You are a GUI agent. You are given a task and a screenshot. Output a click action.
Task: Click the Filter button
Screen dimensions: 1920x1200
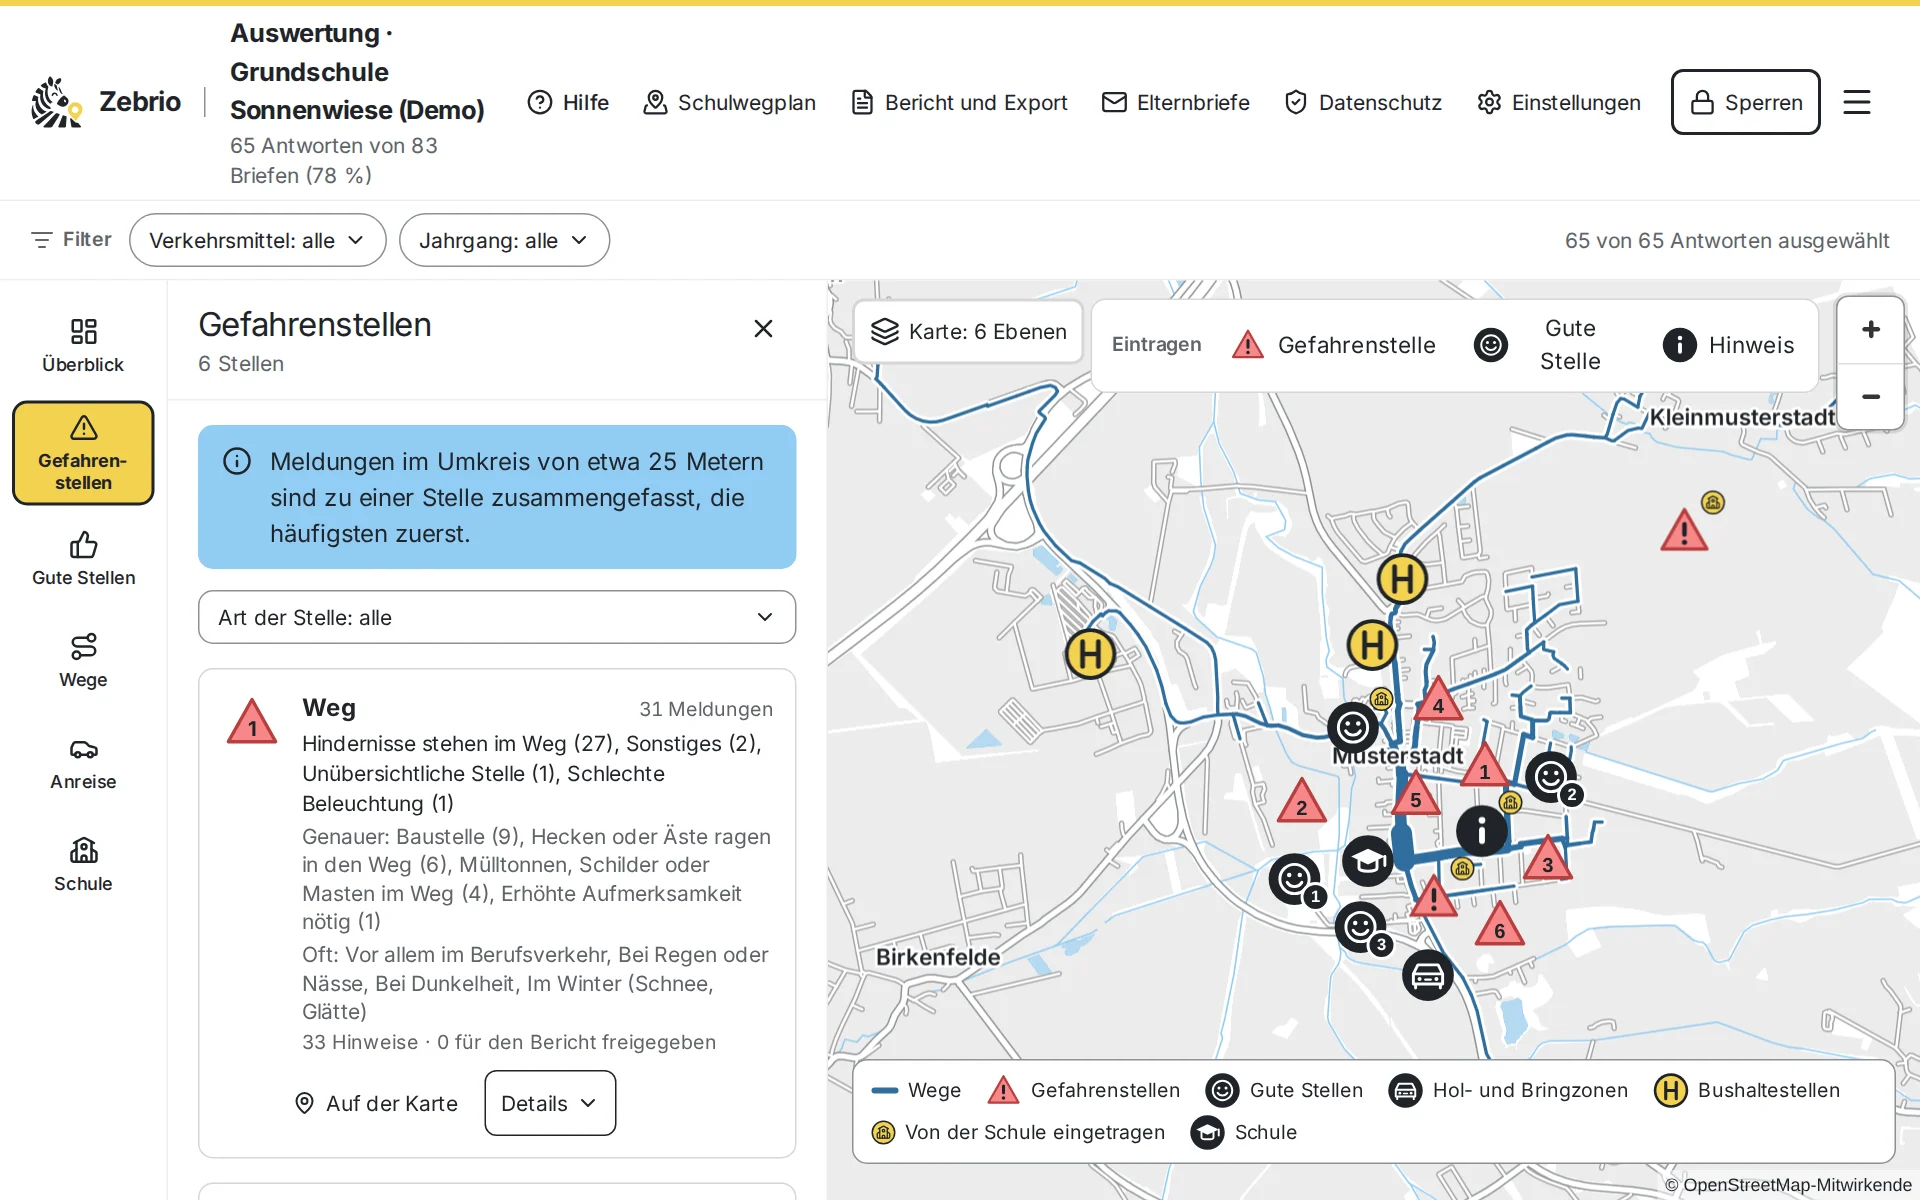(71, 240)
